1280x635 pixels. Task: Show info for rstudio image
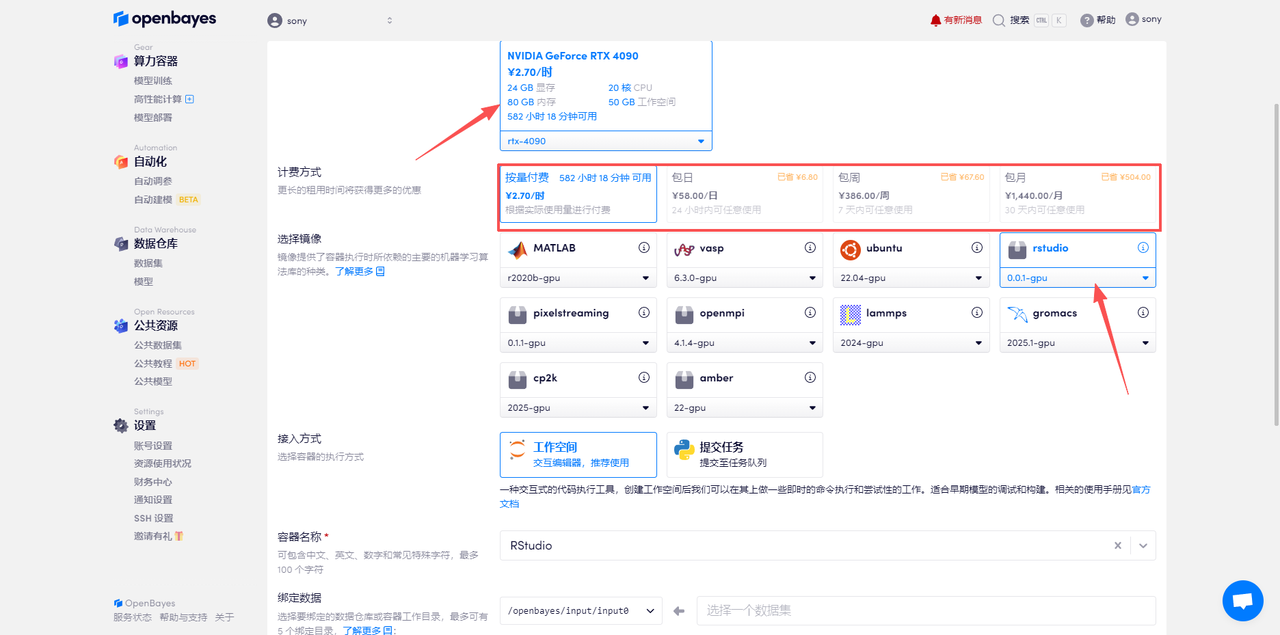(x=1143, y=247)
